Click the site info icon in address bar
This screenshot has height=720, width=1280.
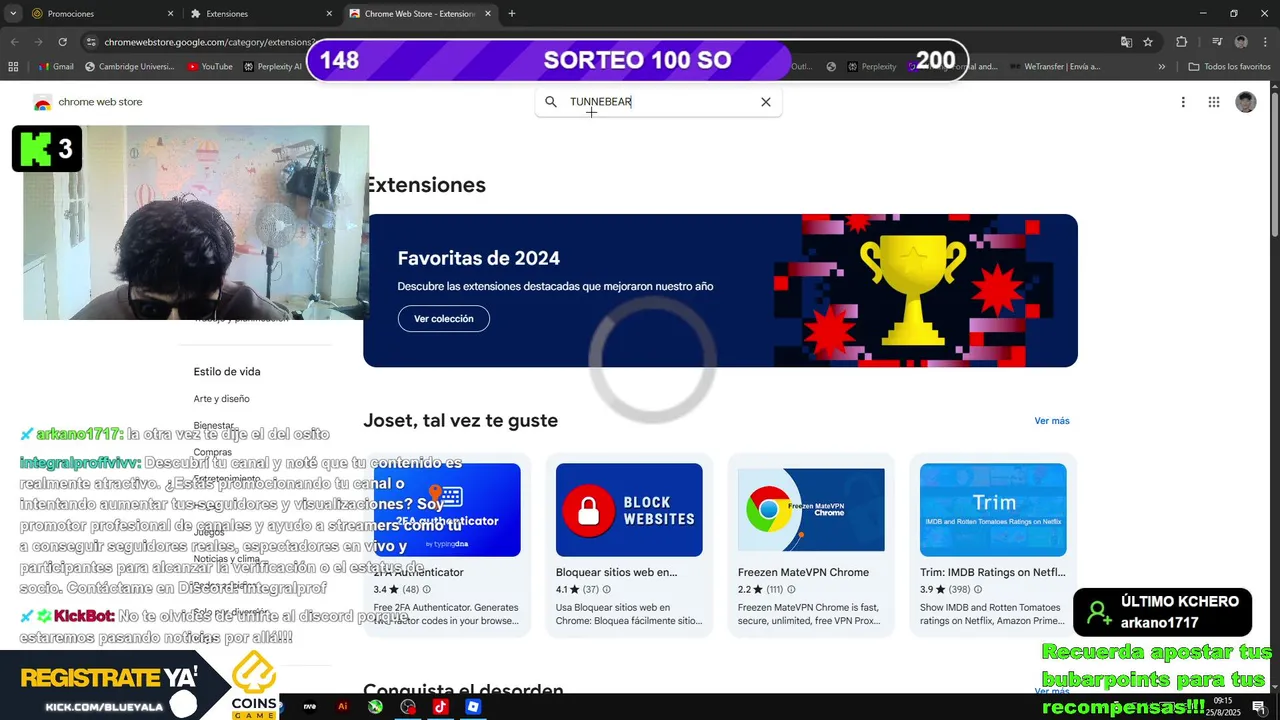(91, 42)
